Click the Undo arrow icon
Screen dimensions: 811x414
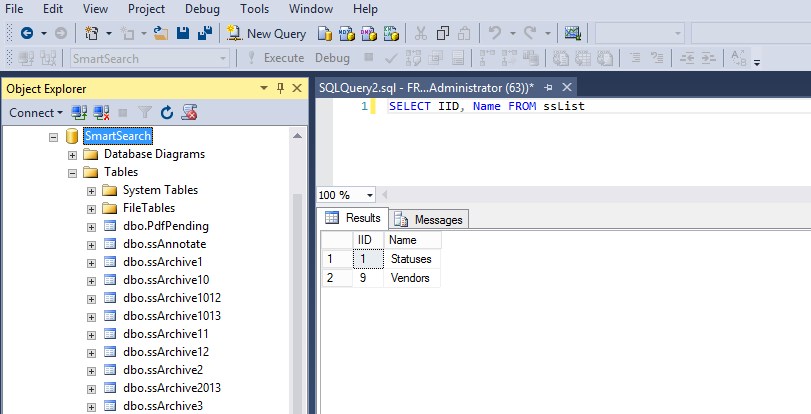click(494, 33)
